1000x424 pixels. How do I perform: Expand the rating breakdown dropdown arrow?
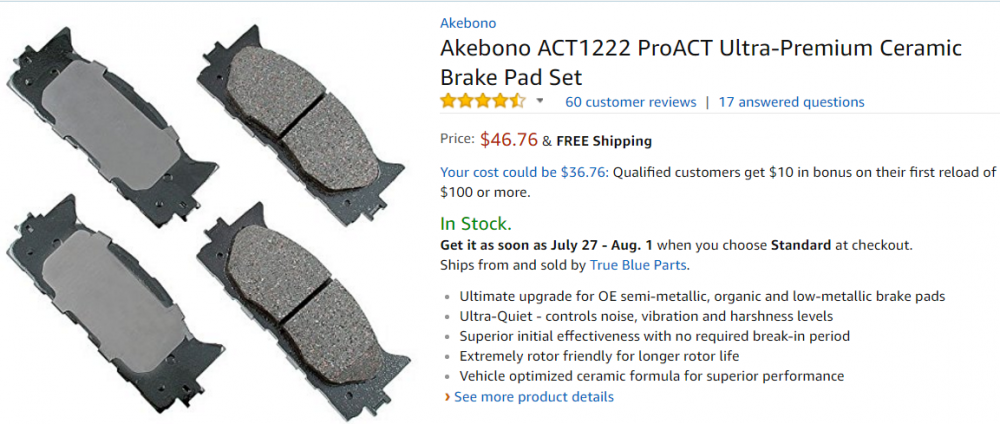point(540,101)
